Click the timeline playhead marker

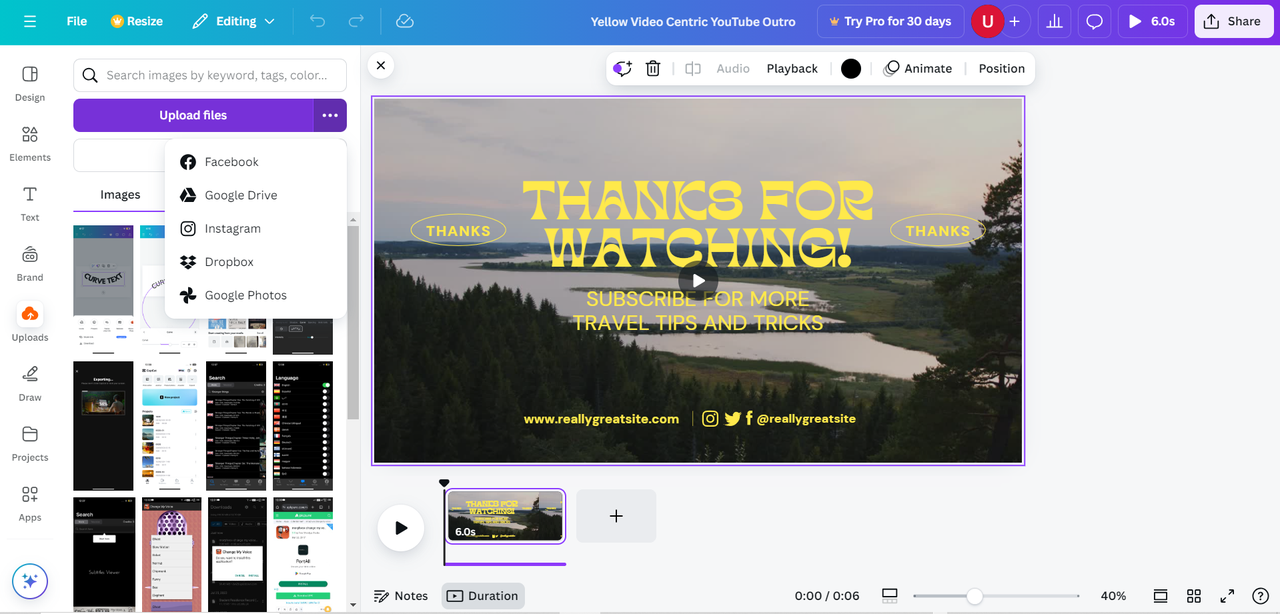(x=444, y=484)
